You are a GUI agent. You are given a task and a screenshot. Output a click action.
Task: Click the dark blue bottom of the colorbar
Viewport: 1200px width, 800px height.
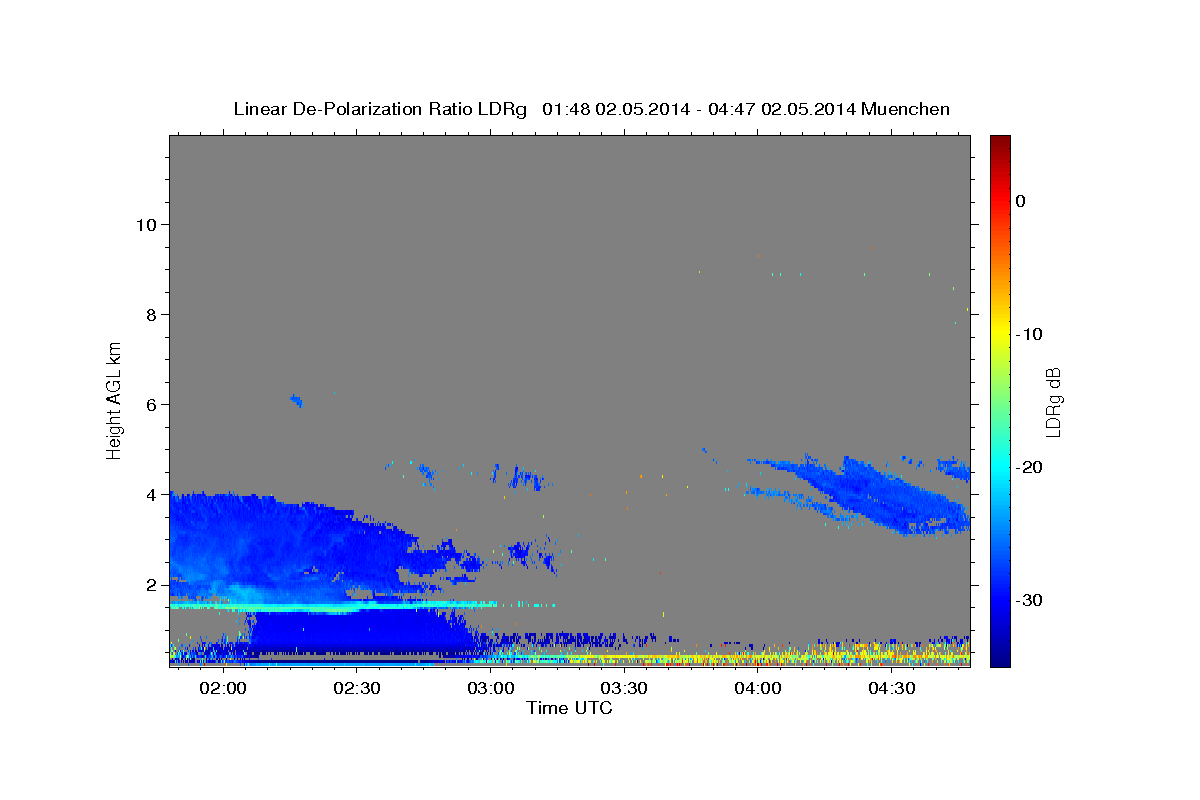click(x=1000, y=657)
